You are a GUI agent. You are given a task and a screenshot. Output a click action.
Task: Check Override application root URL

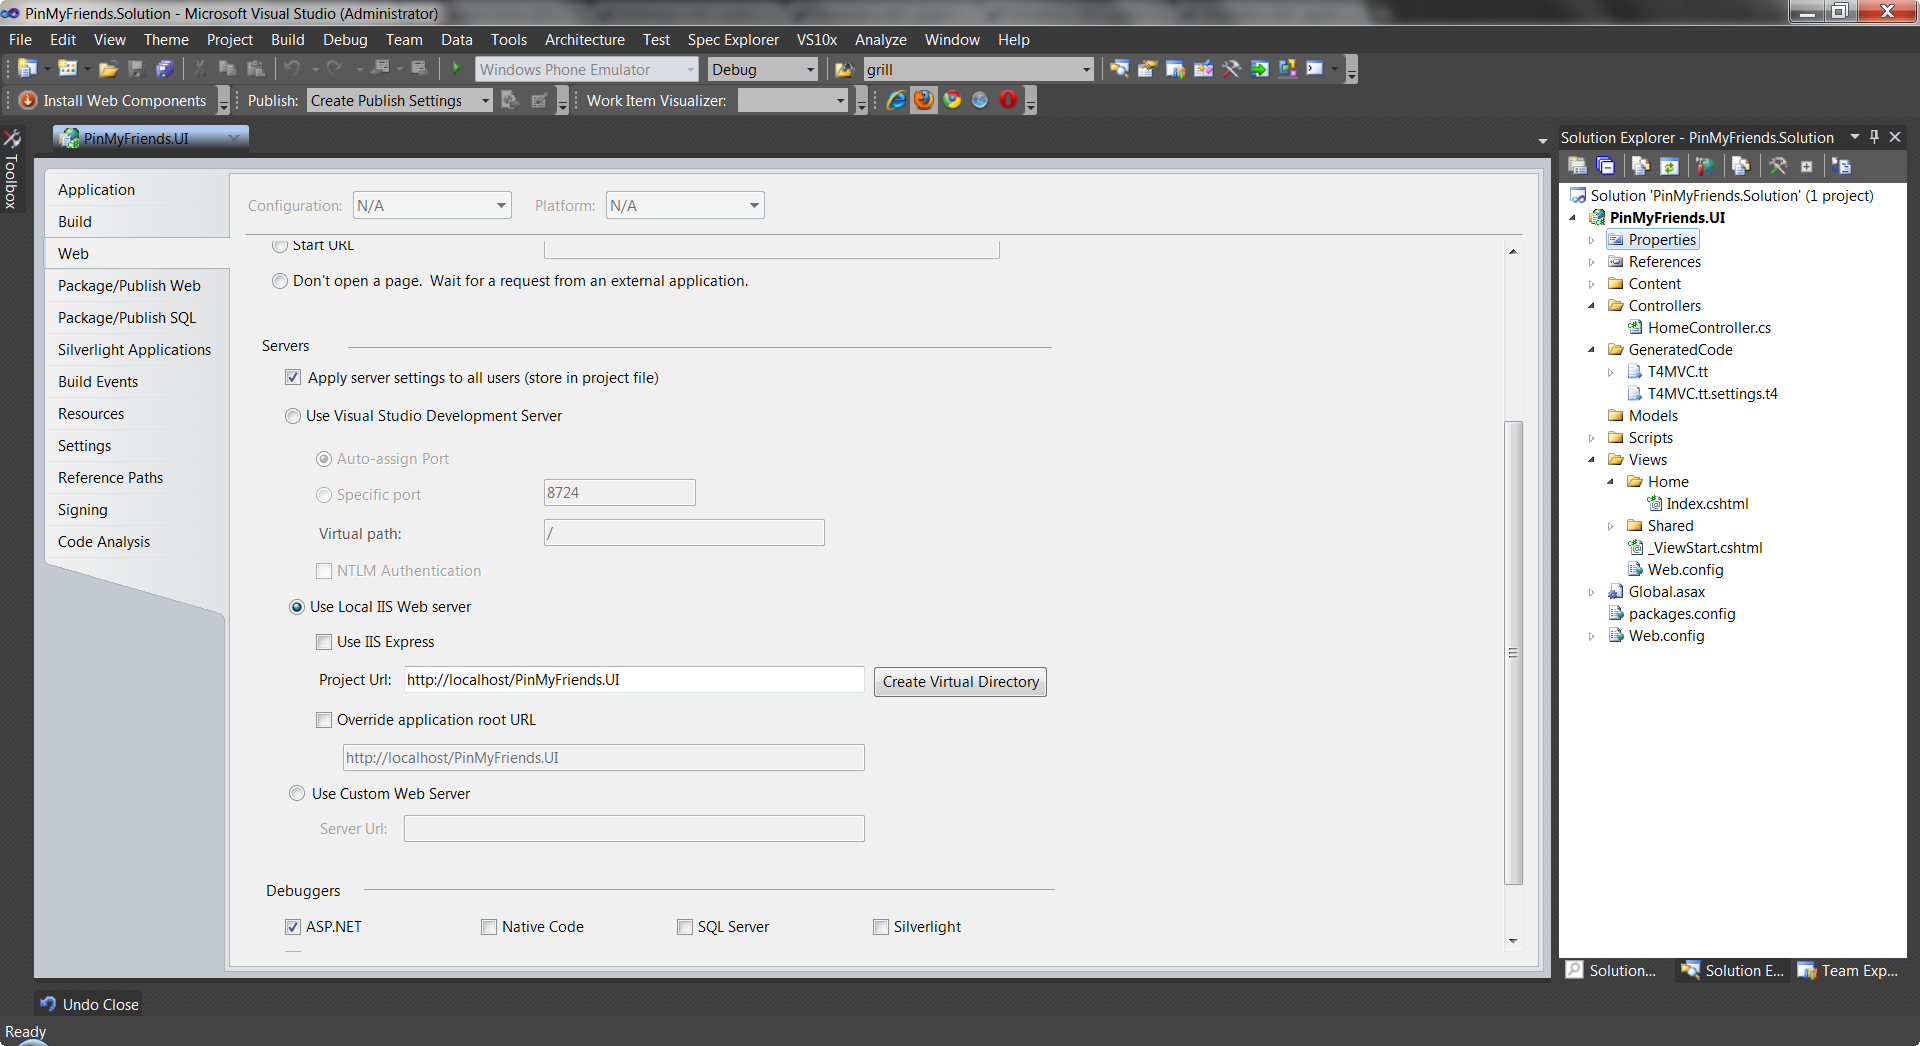tap(324, 720)
